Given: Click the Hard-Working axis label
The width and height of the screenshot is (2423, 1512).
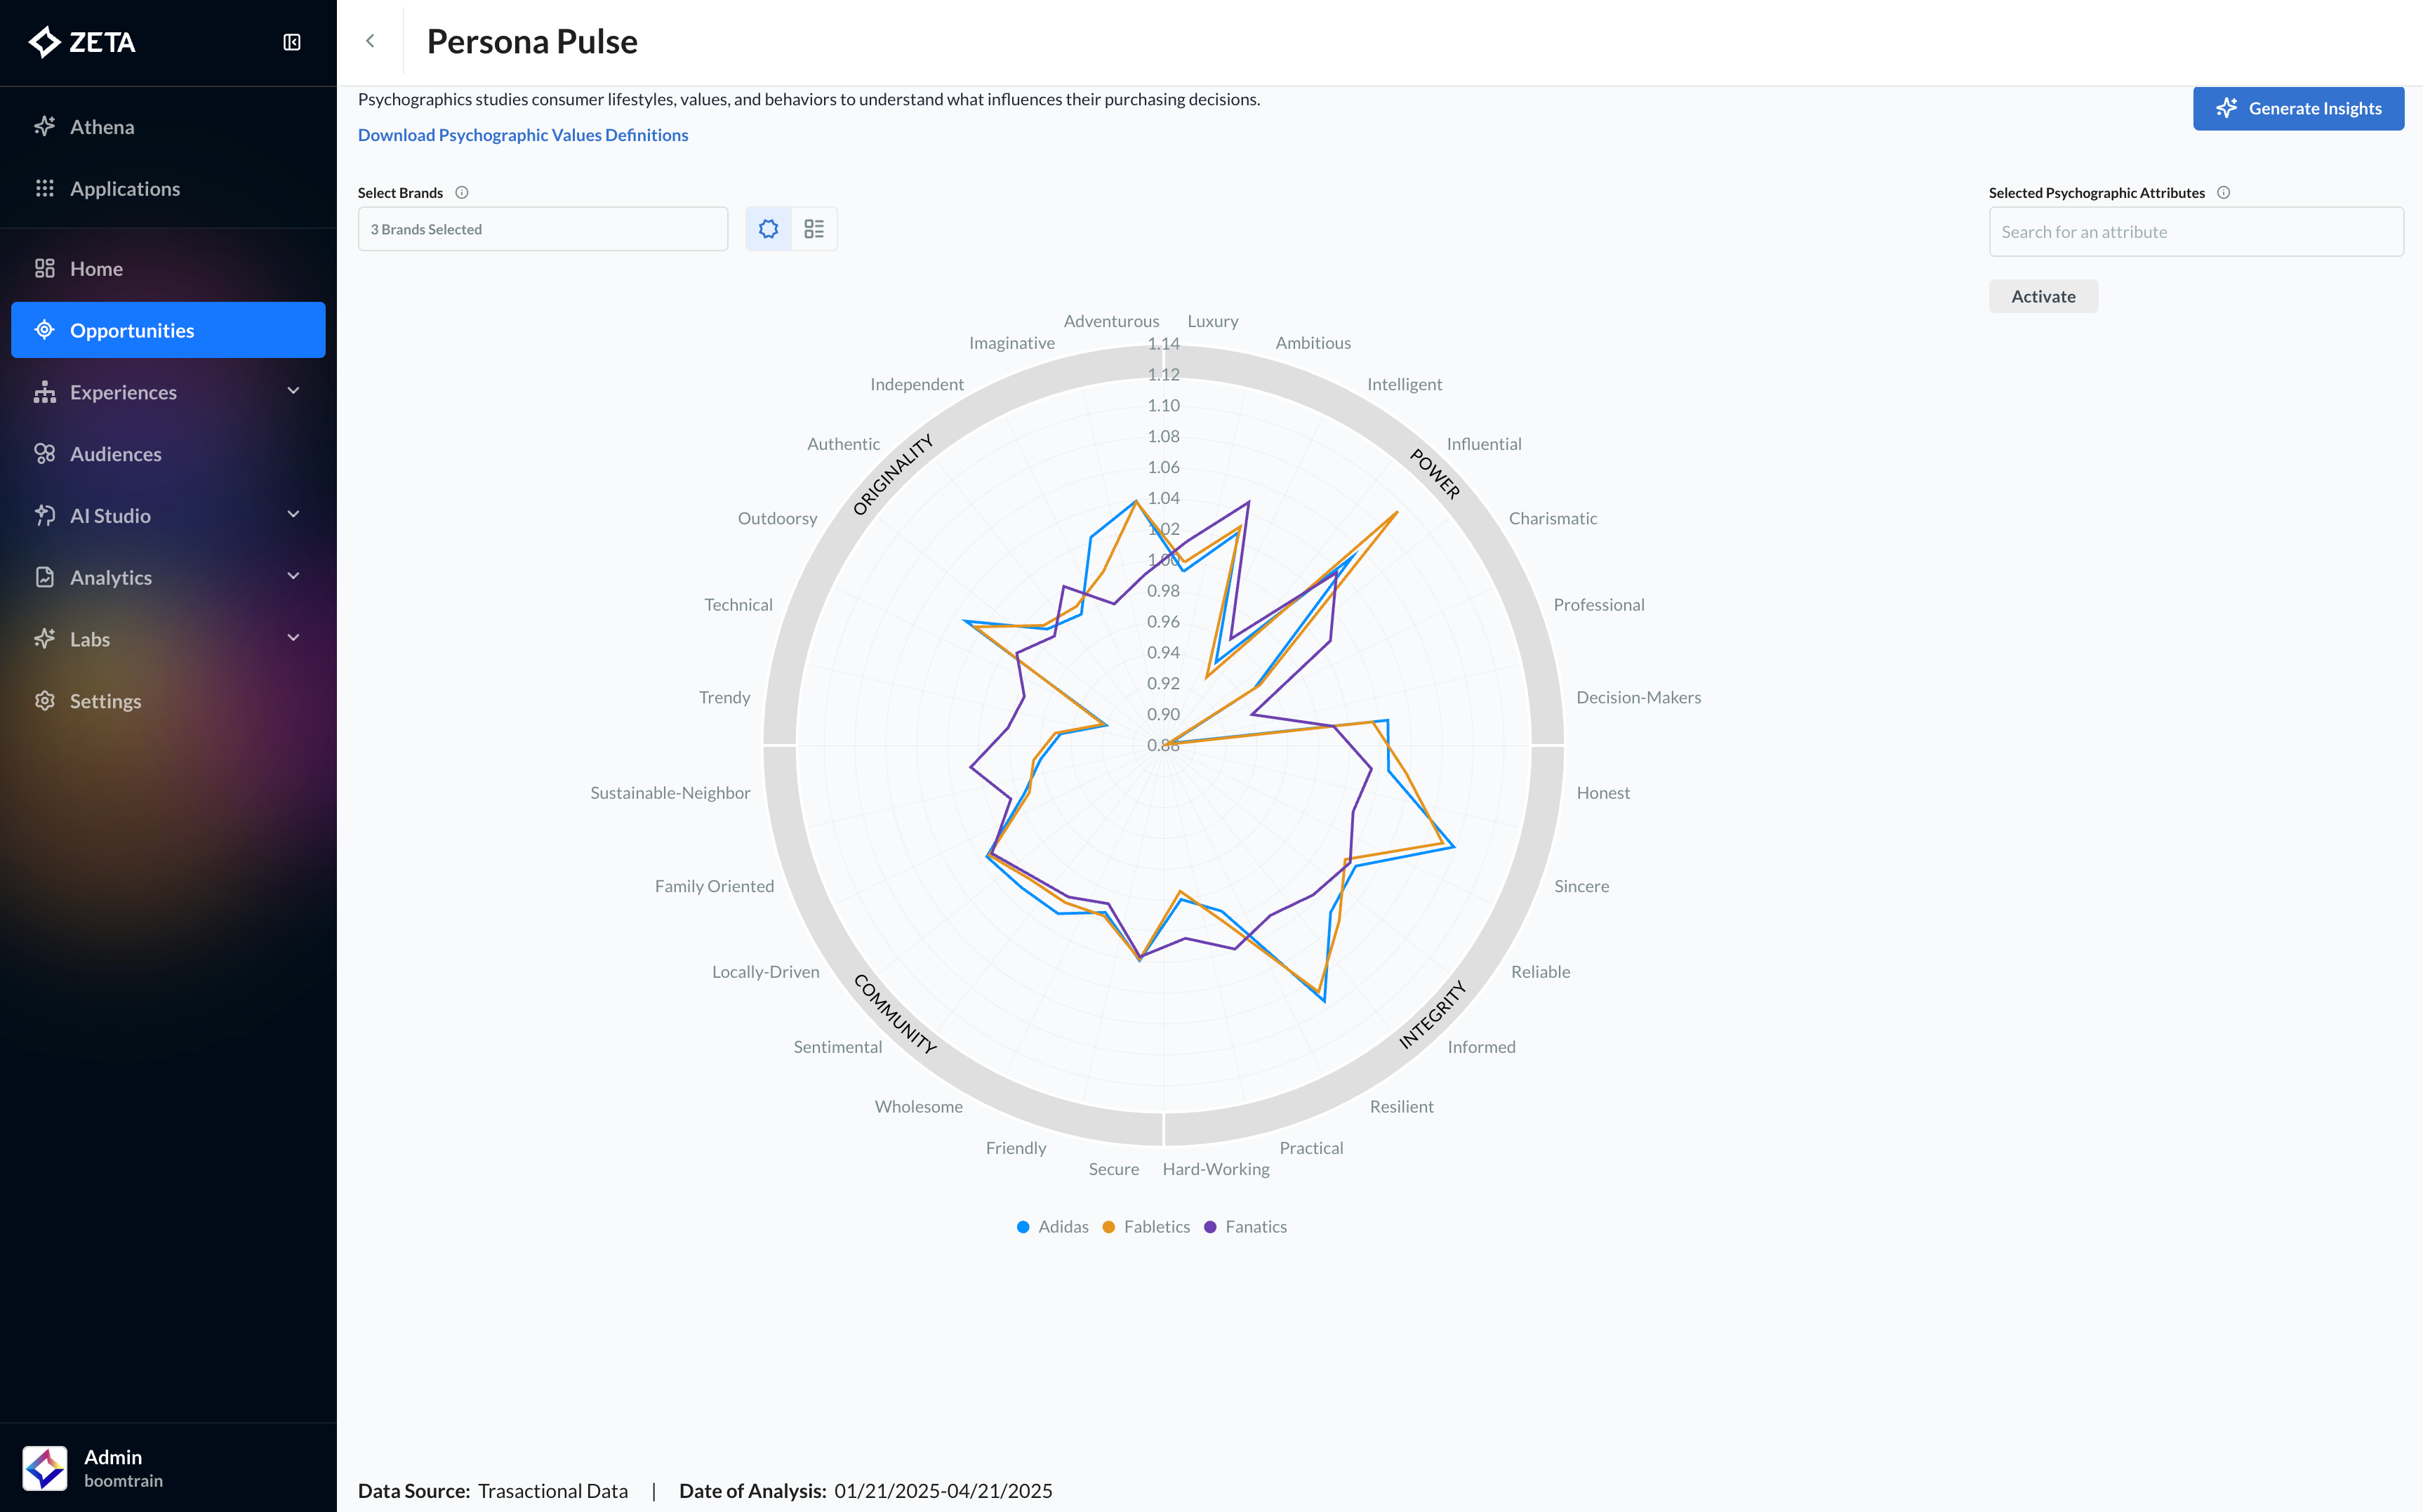Looking at the screenshot, I should (1216, 1169).
